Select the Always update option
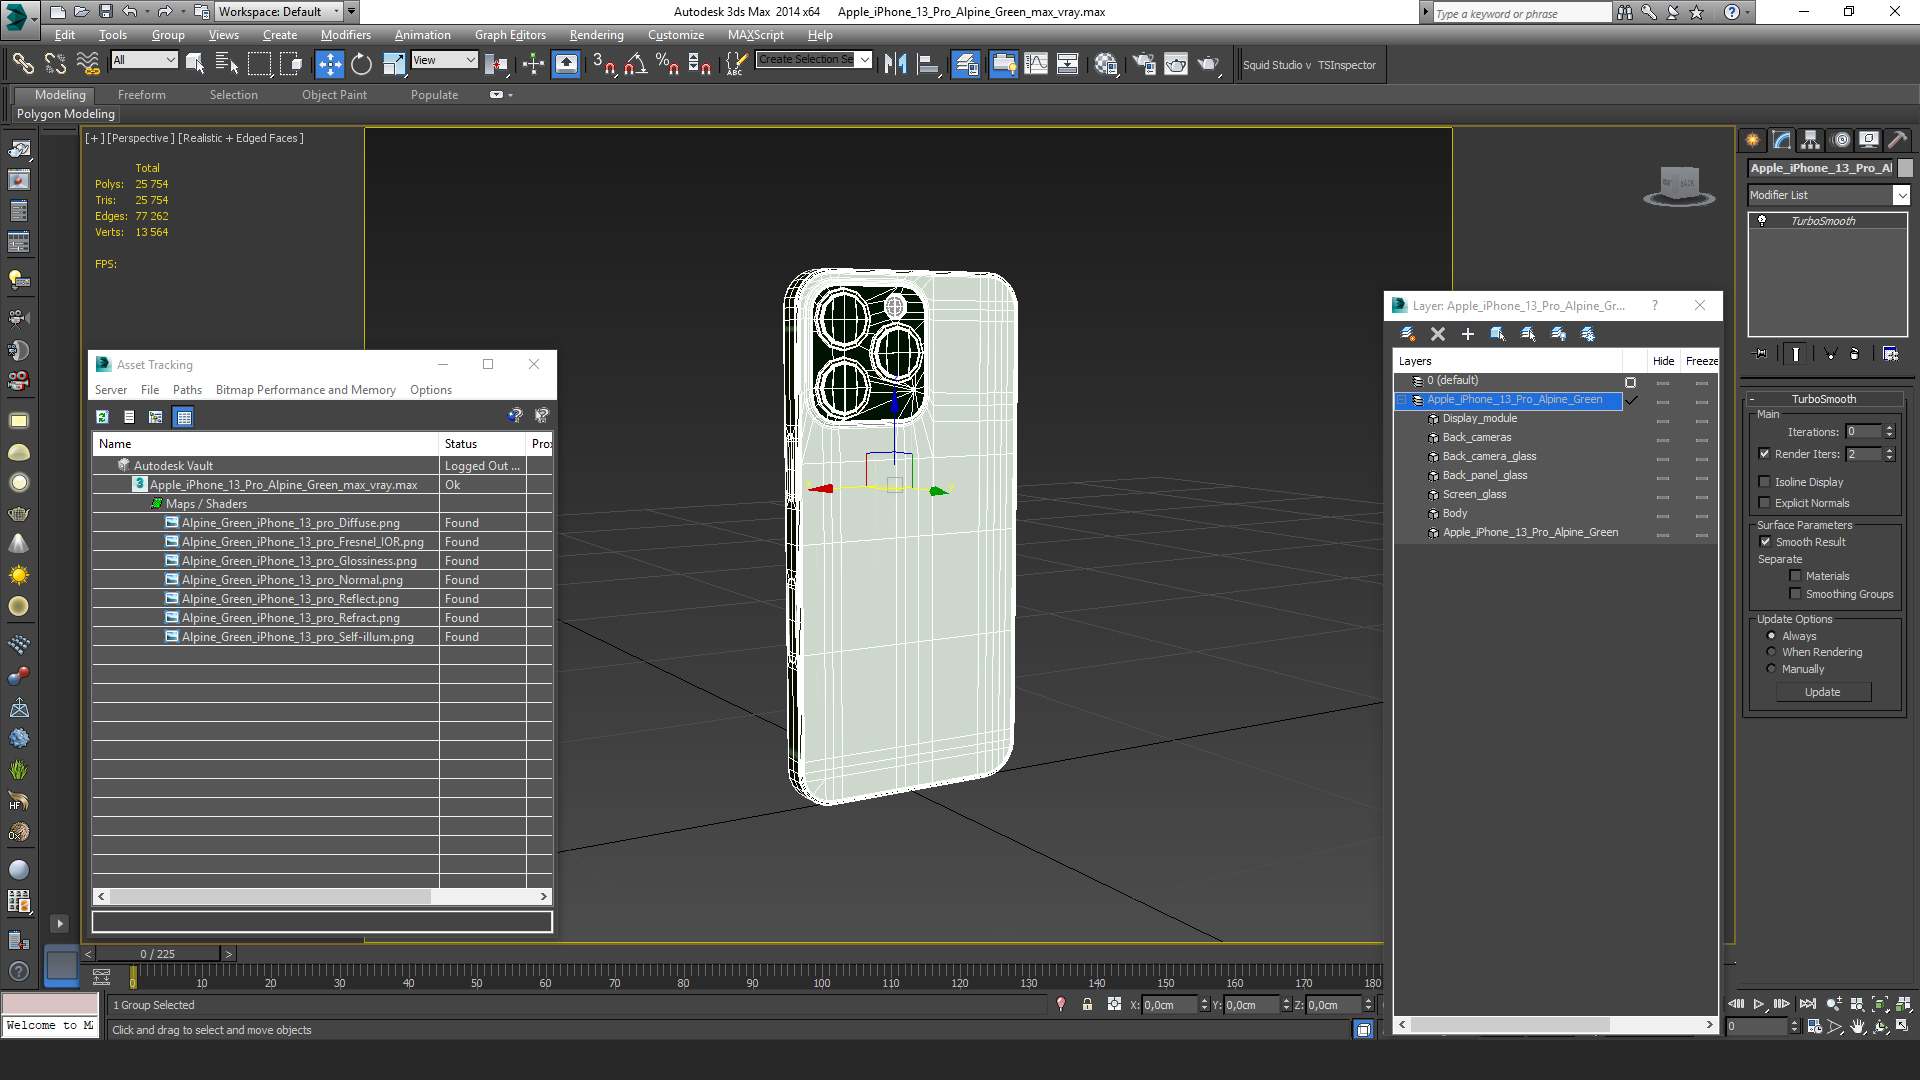This screenshot has width=1920, height=1080. point(1771,636)
